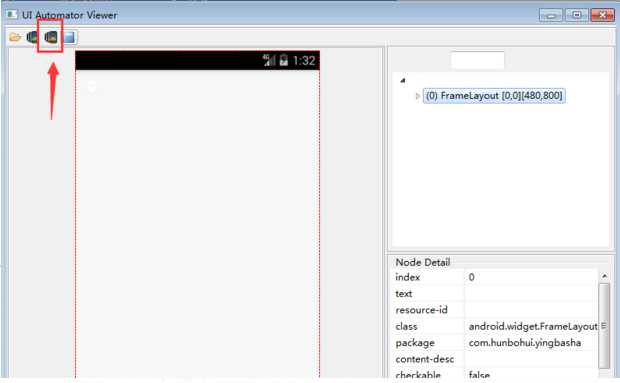Viewport: 620px width, 383px height.
Task: Click the checkable value false
Action: click(479, 374)
